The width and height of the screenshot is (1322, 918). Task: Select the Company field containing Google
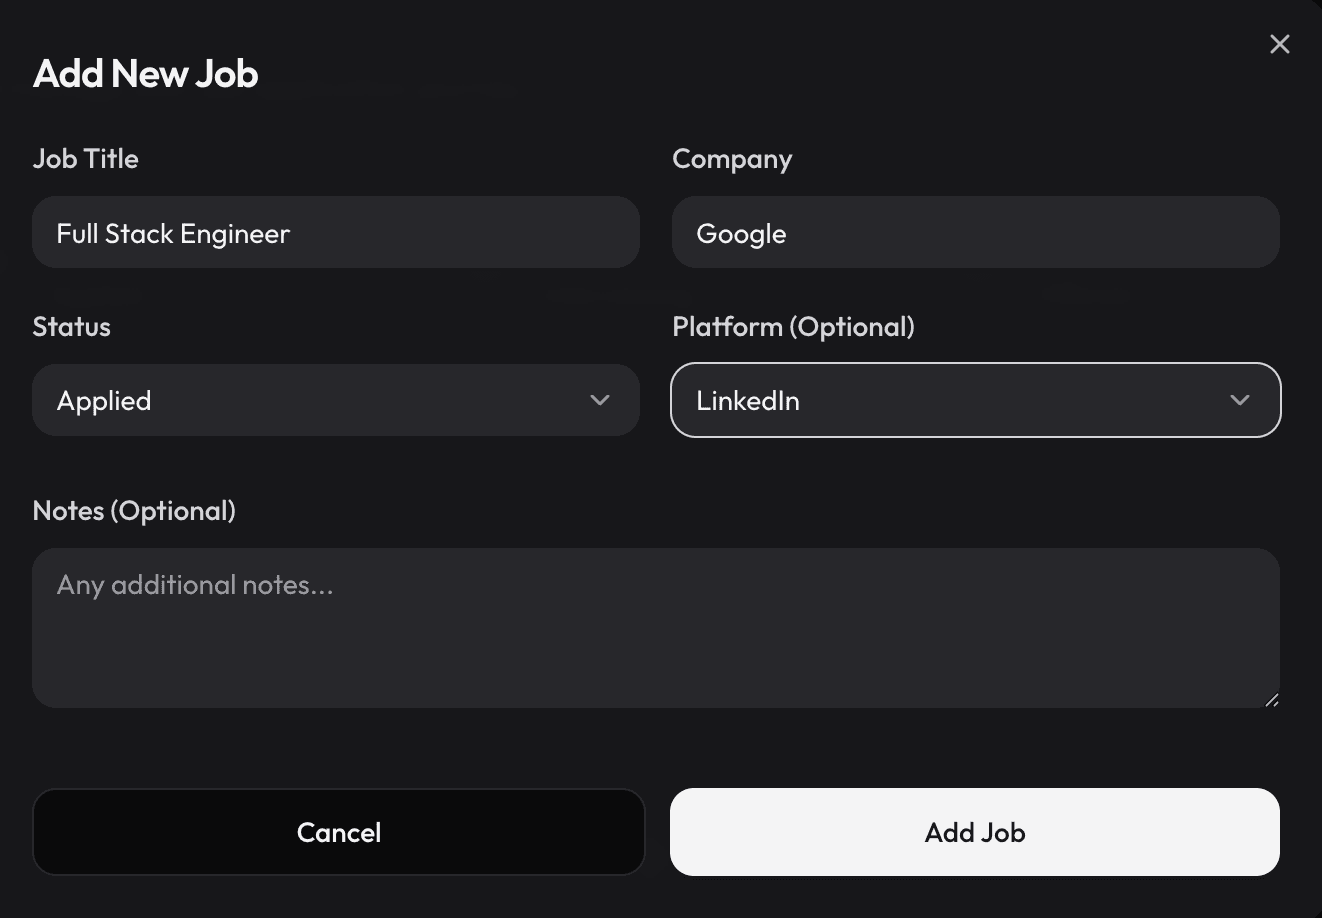pos(975,232)
